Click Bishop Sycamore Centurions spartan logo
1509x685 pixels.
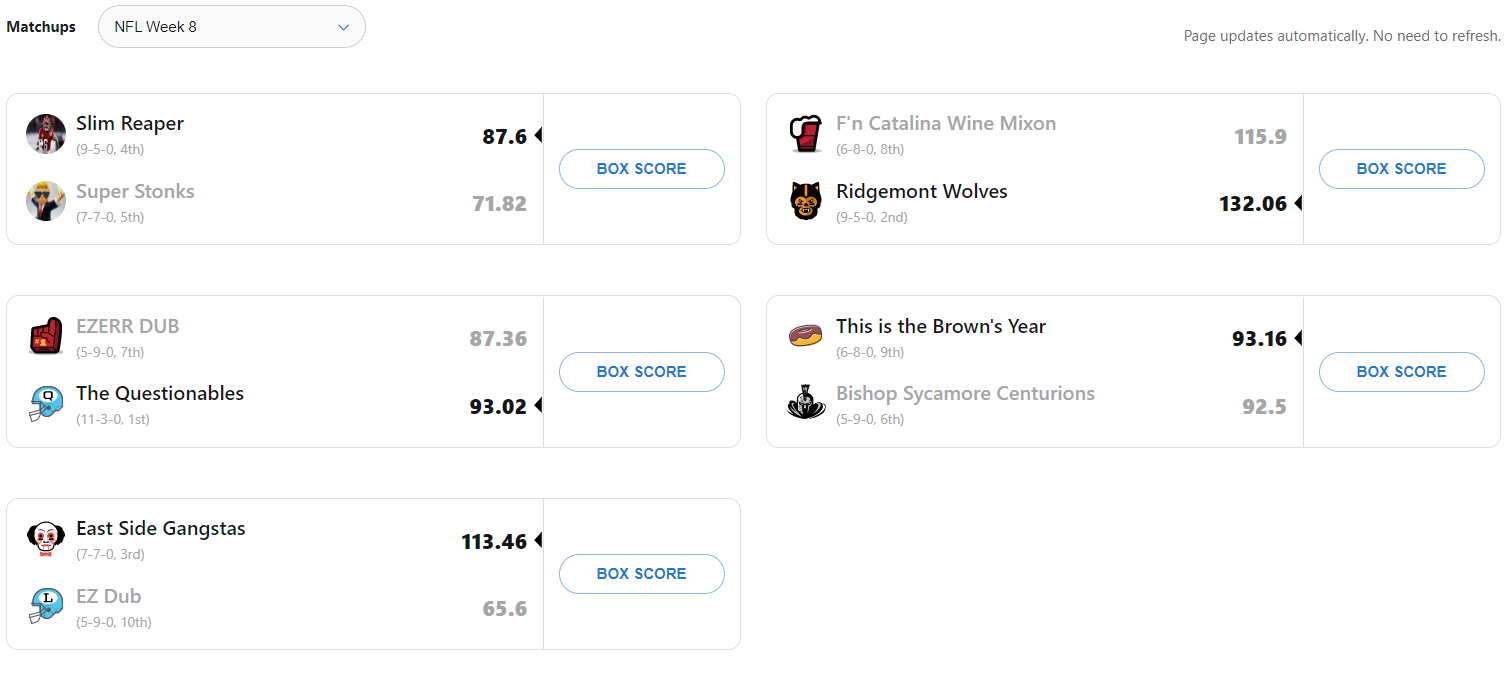click(806, 404)
